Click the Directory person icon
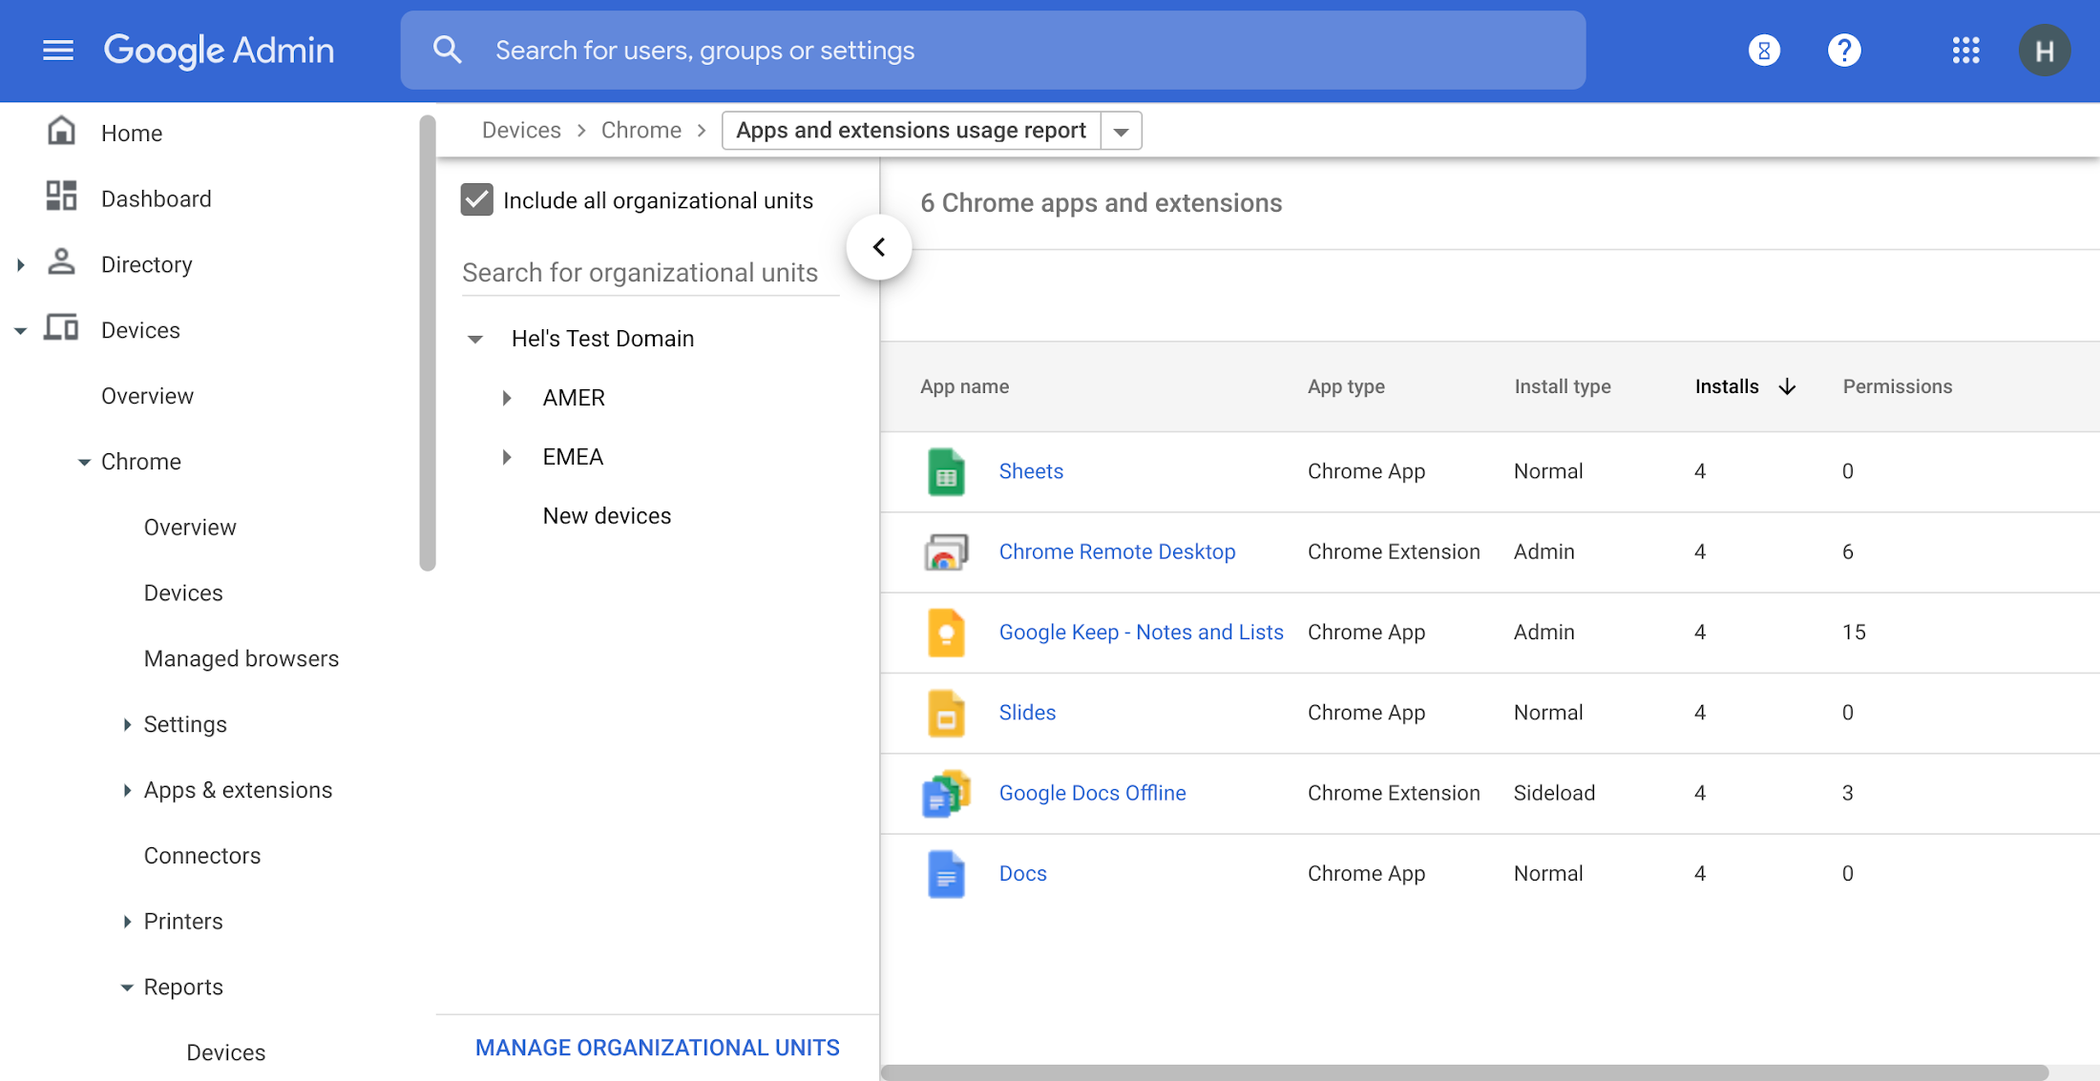Screen dimensions: 2100x1081 pos(61,262)
